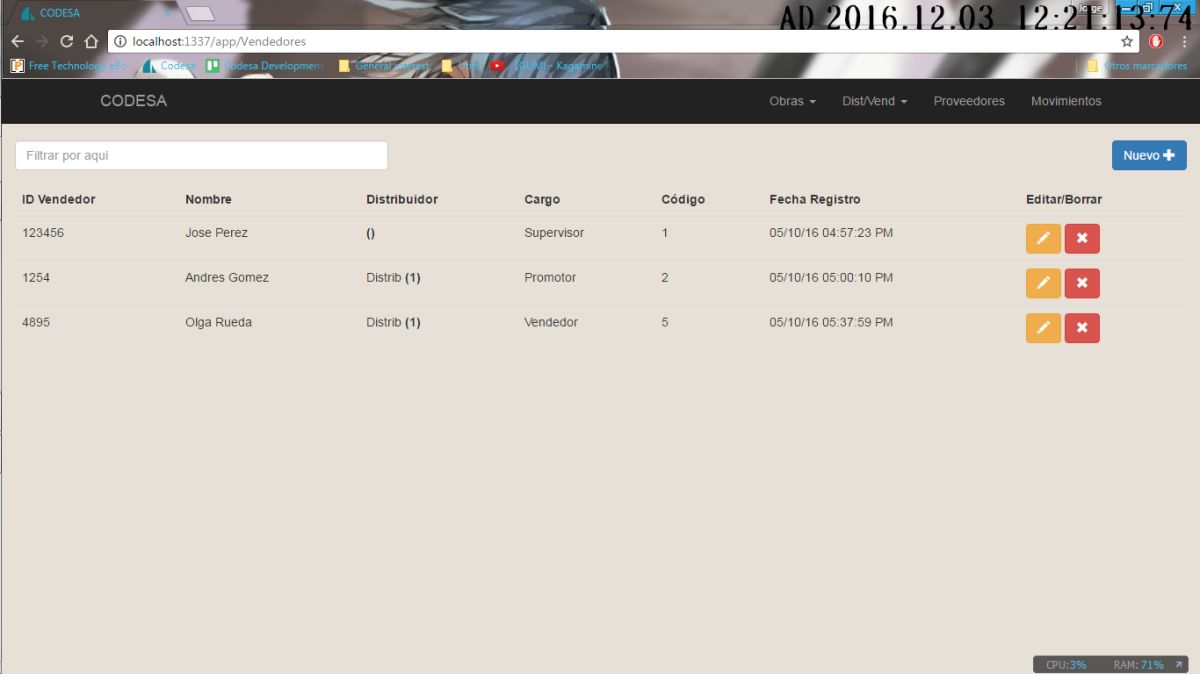This screenshot has width=1200, height=674.
Task: Click the Cargo column header
Action: click(x=542, y=199)
